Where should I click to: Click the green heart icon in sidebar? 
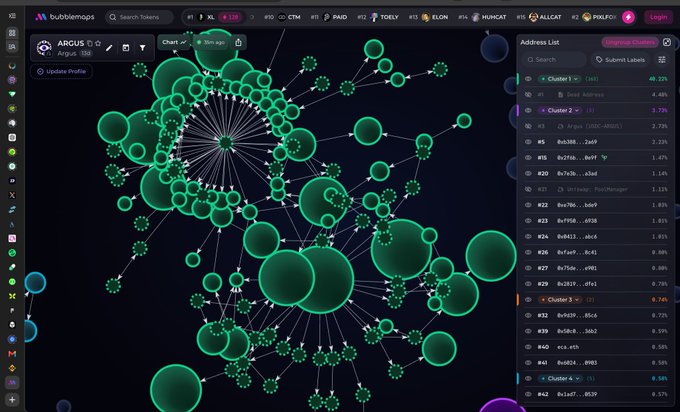12,94
